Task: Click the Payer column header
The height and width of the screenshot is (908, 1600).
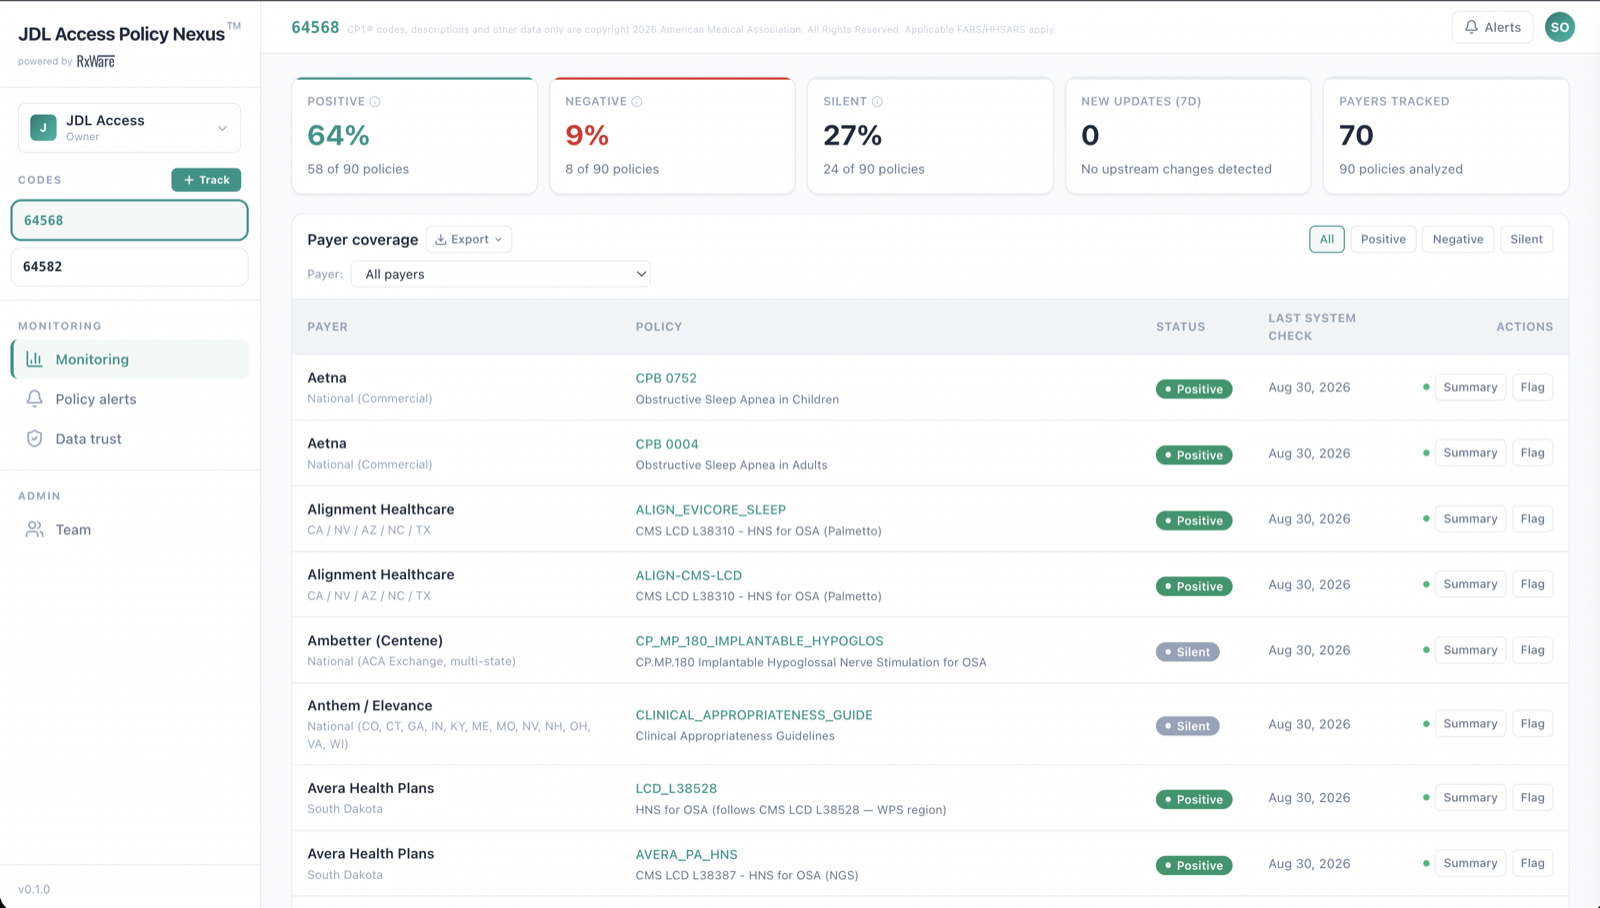Action: pos(327,327)
